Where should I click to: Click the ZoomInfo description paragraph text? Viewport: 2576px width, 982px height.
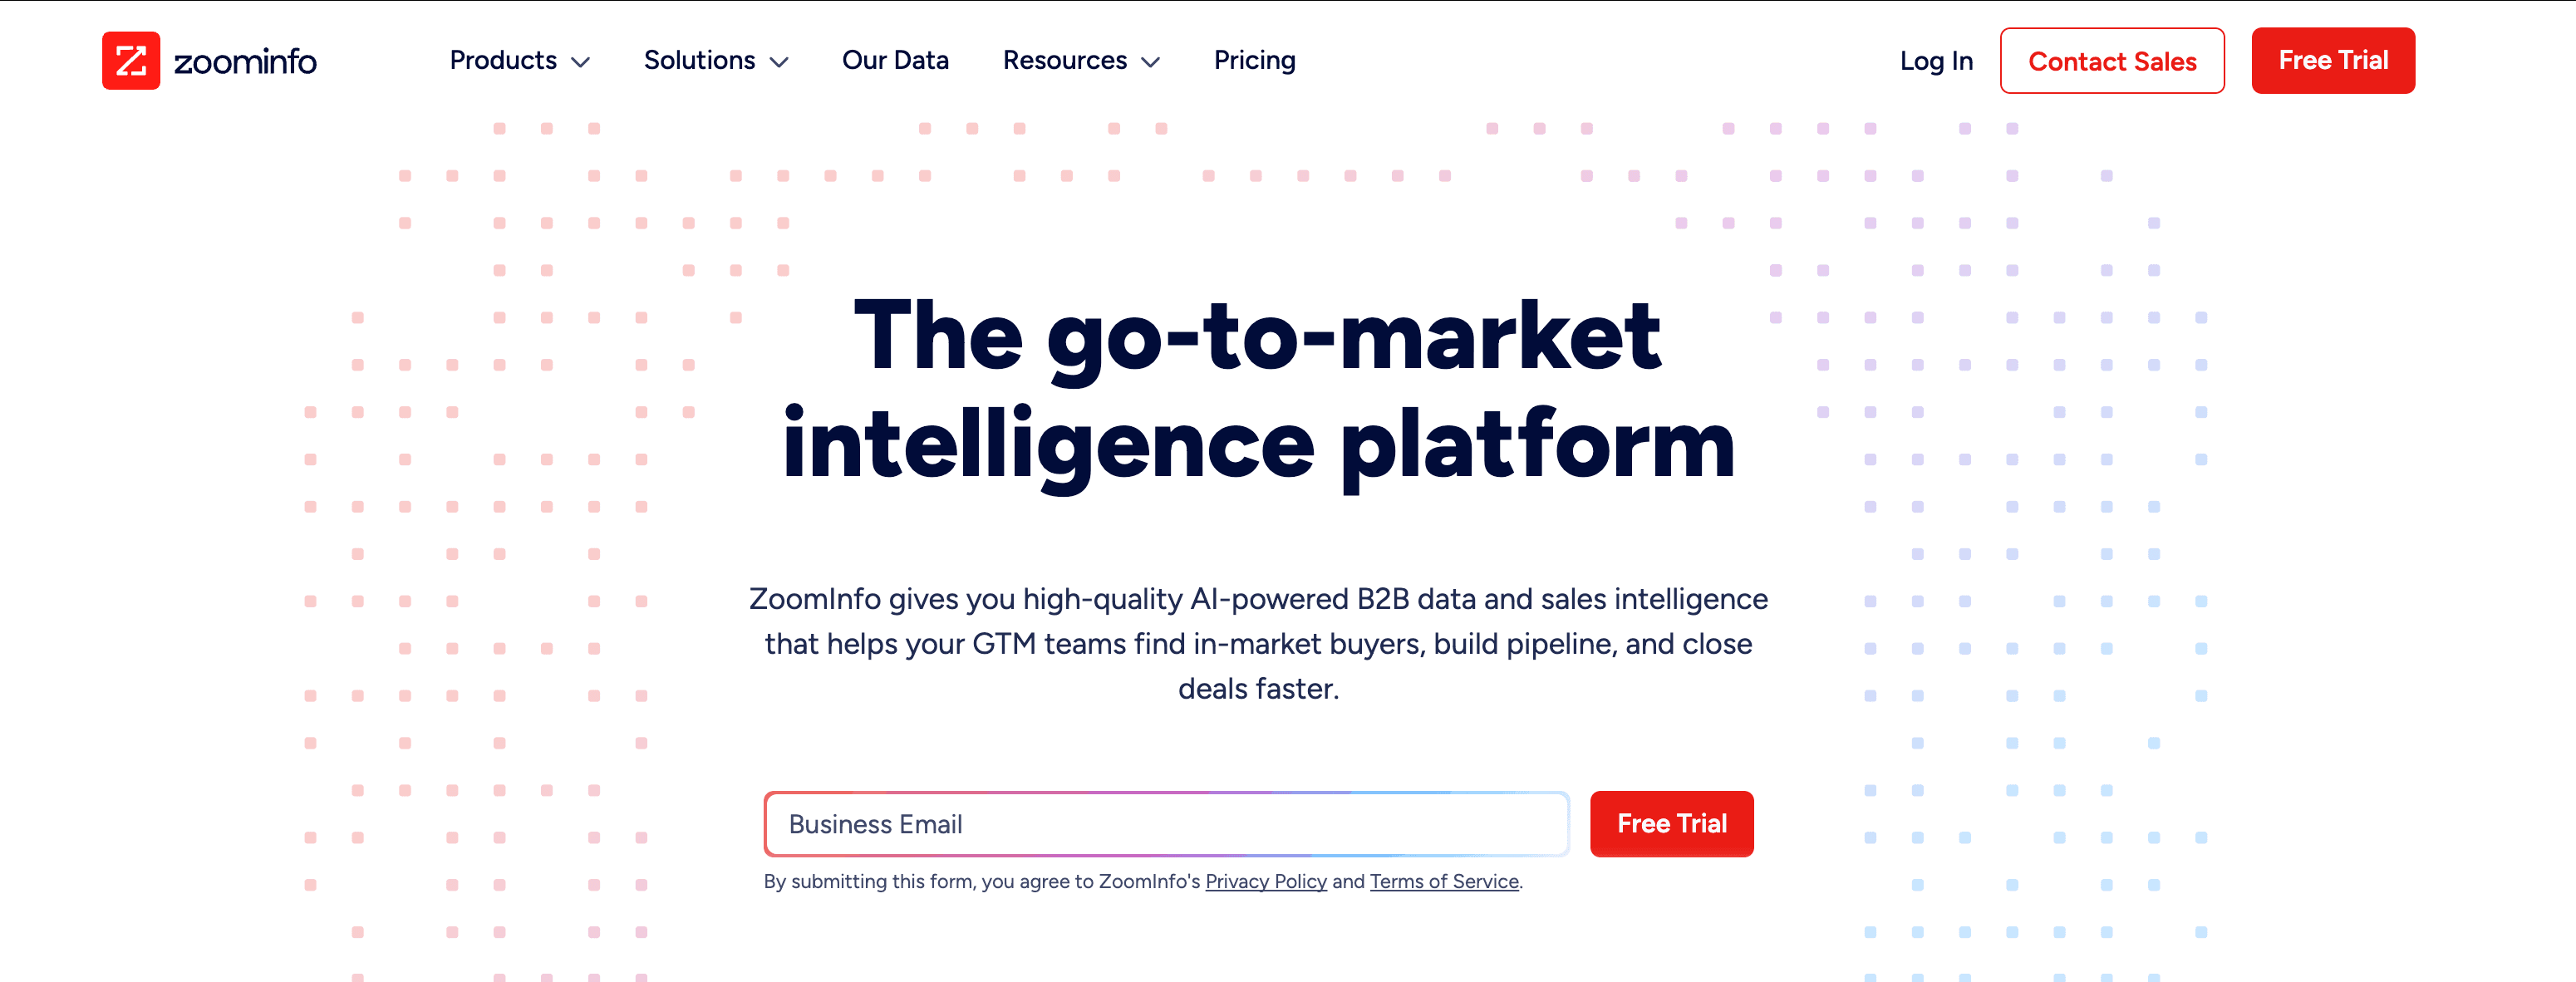(x=1258, y=644)
